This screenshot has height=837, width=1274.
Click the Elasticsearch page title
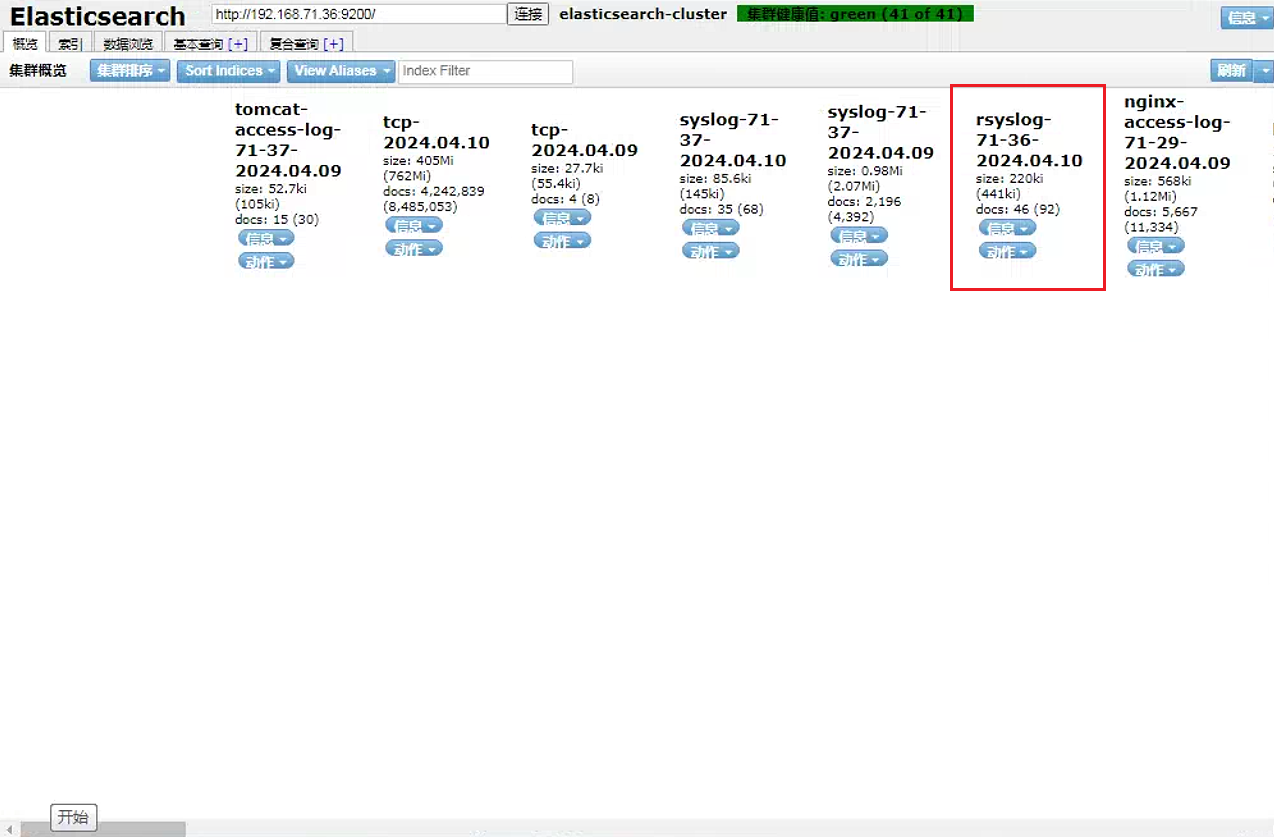97,16
